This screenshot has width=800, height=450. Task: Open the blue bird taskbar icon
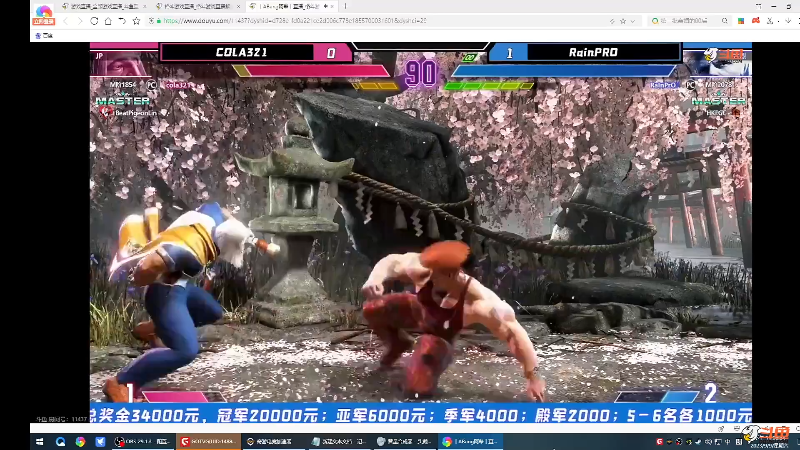click(100, 441)
